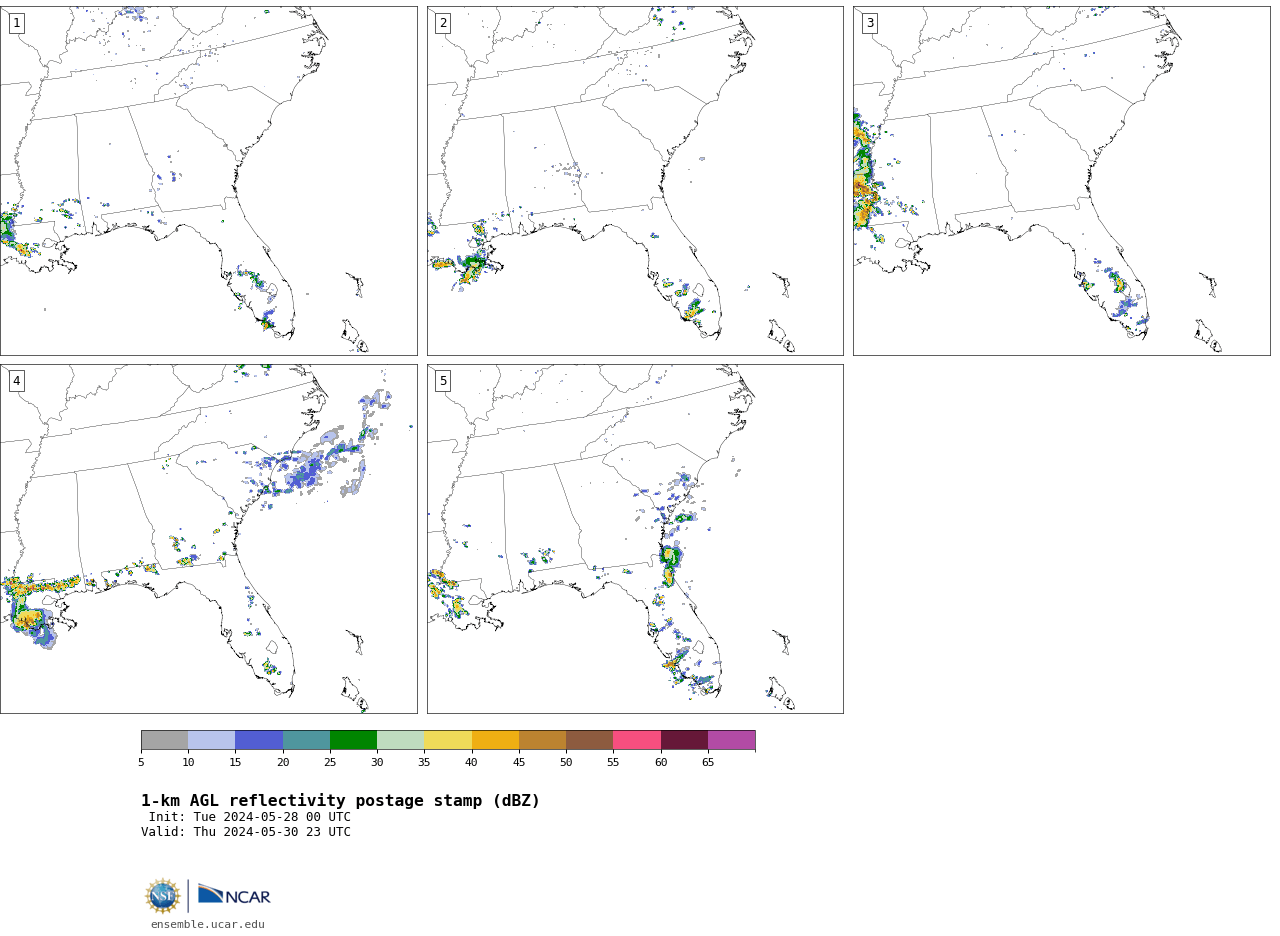
Task: Click the blue 15-20 dBZ swatch
Action: tap(259, 740)
